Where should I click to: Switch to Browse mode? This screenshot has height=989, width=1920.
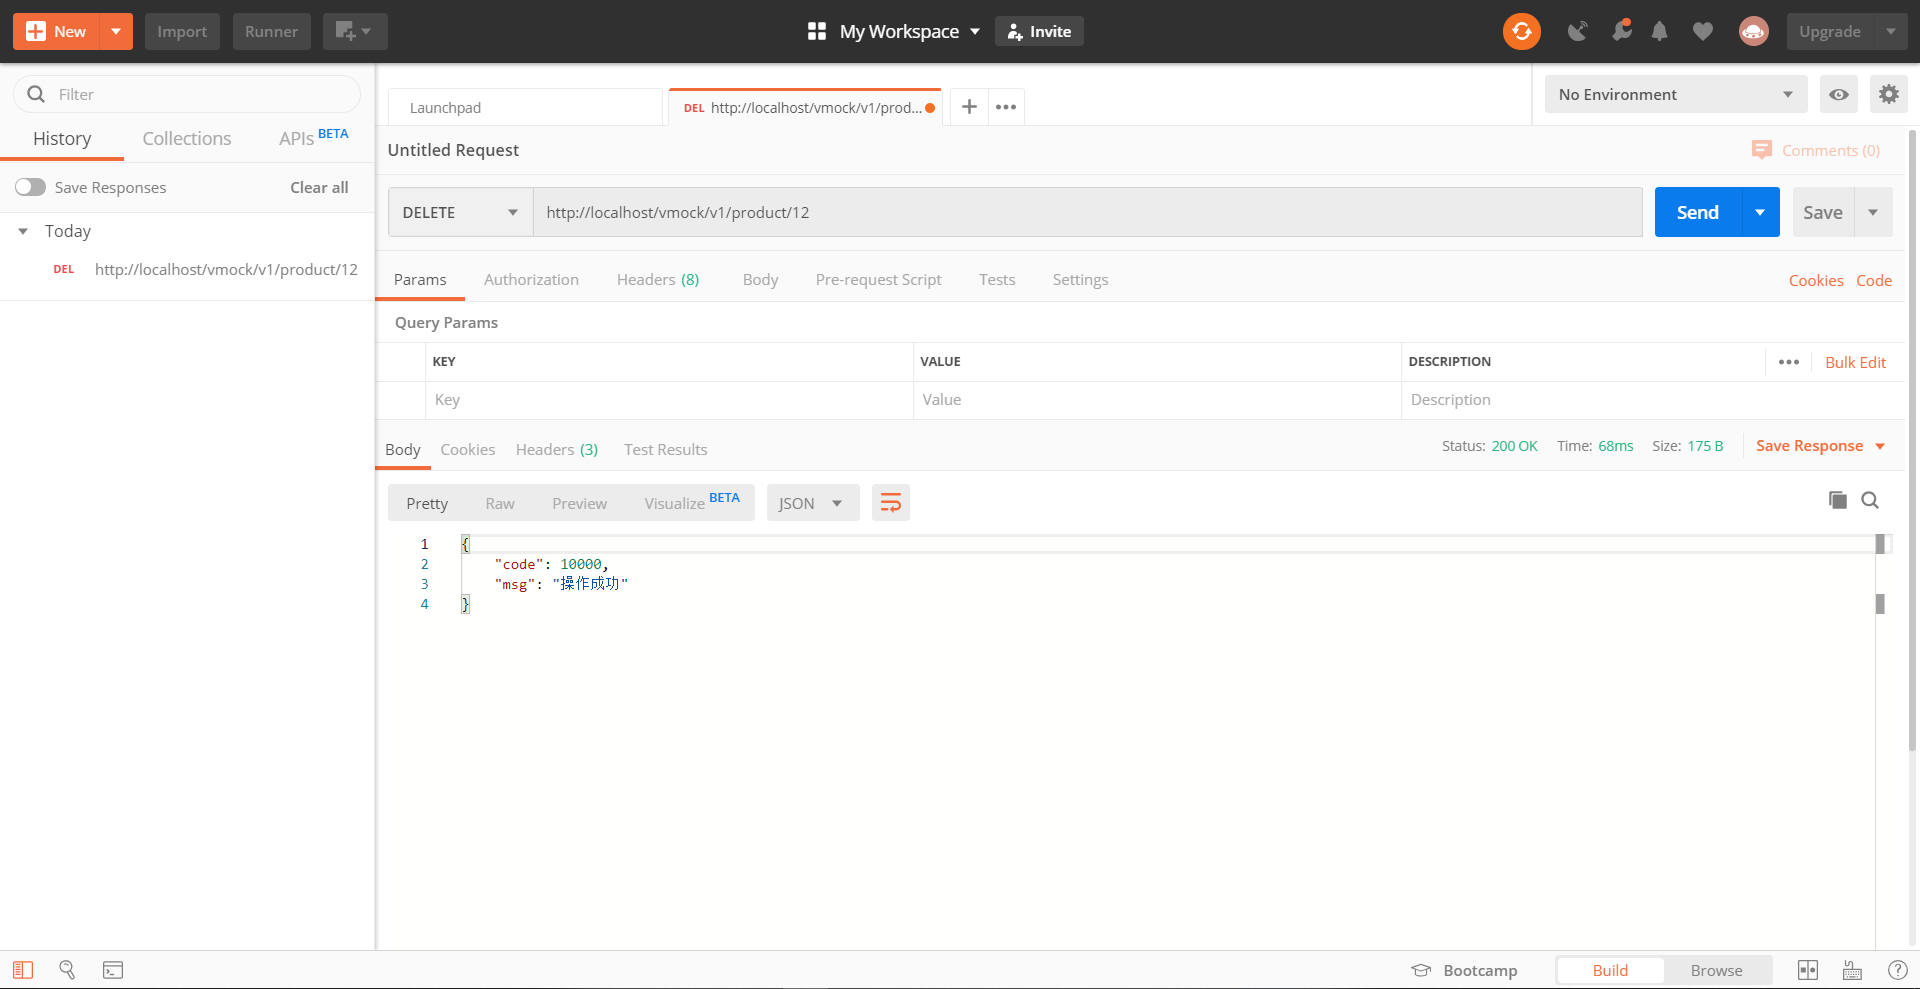pyautogui.click(x=1716, y=970)
